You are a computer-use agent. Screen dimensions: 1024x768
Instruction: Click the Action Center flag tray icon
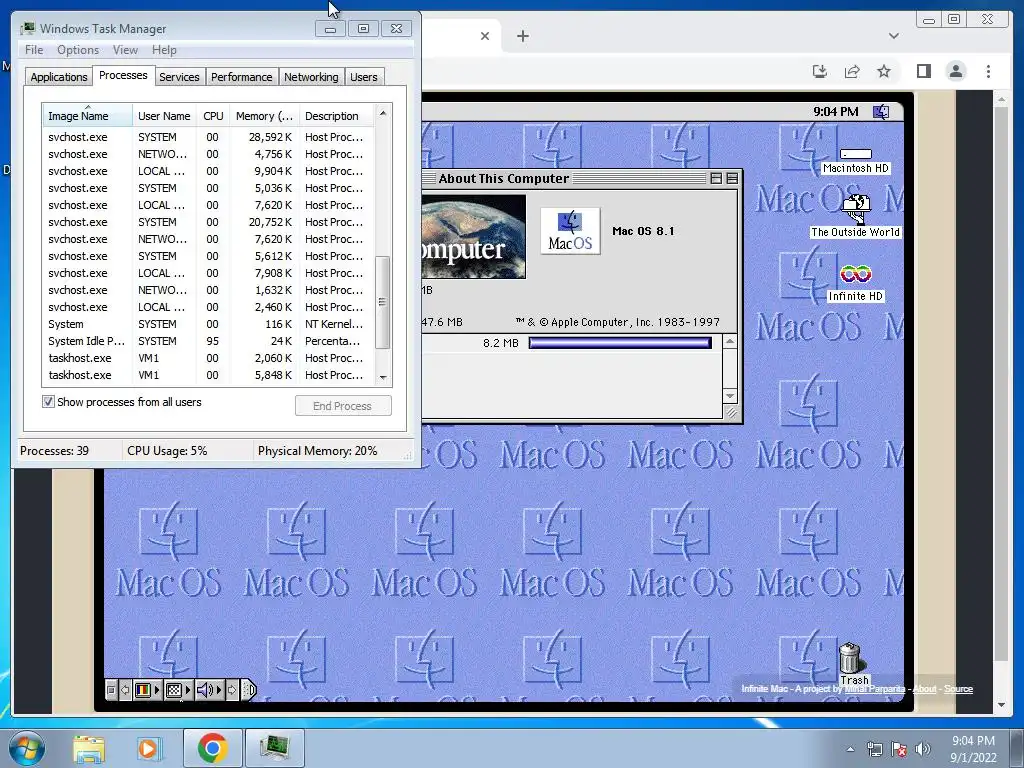(899, 749)
